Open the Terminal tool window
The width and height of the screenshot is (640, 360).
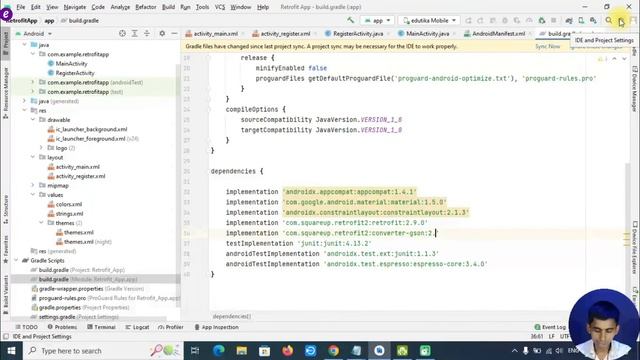(x=101, y=327)
